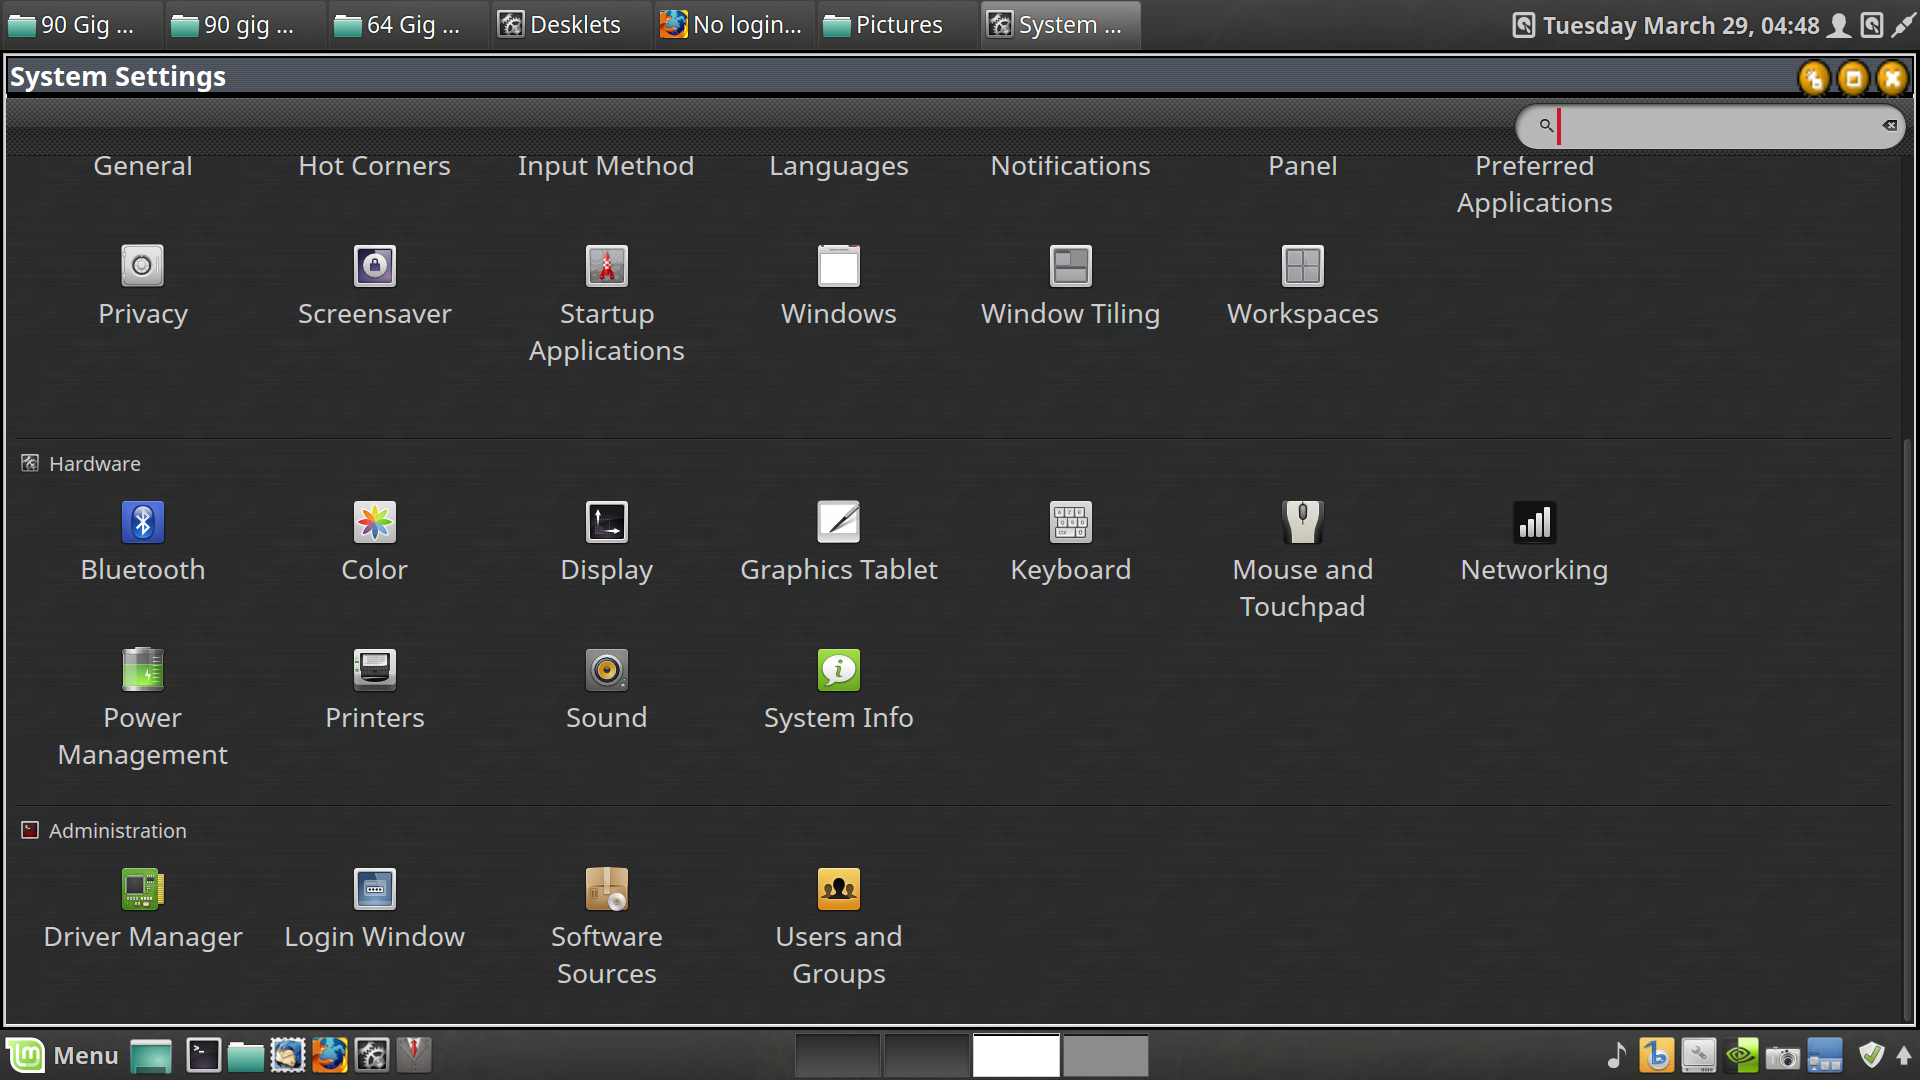Open Power Management icon
Viewport: 1920px width, 1080px height.
142,670
